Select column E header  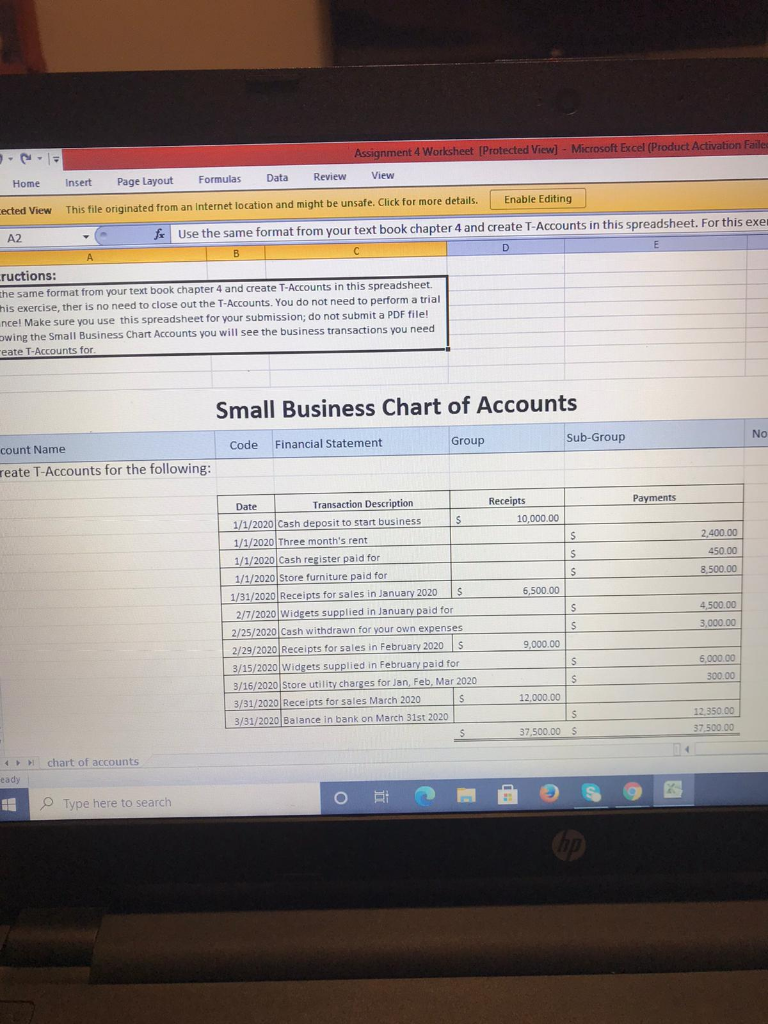pyautogui.click(x=656, y=244)
